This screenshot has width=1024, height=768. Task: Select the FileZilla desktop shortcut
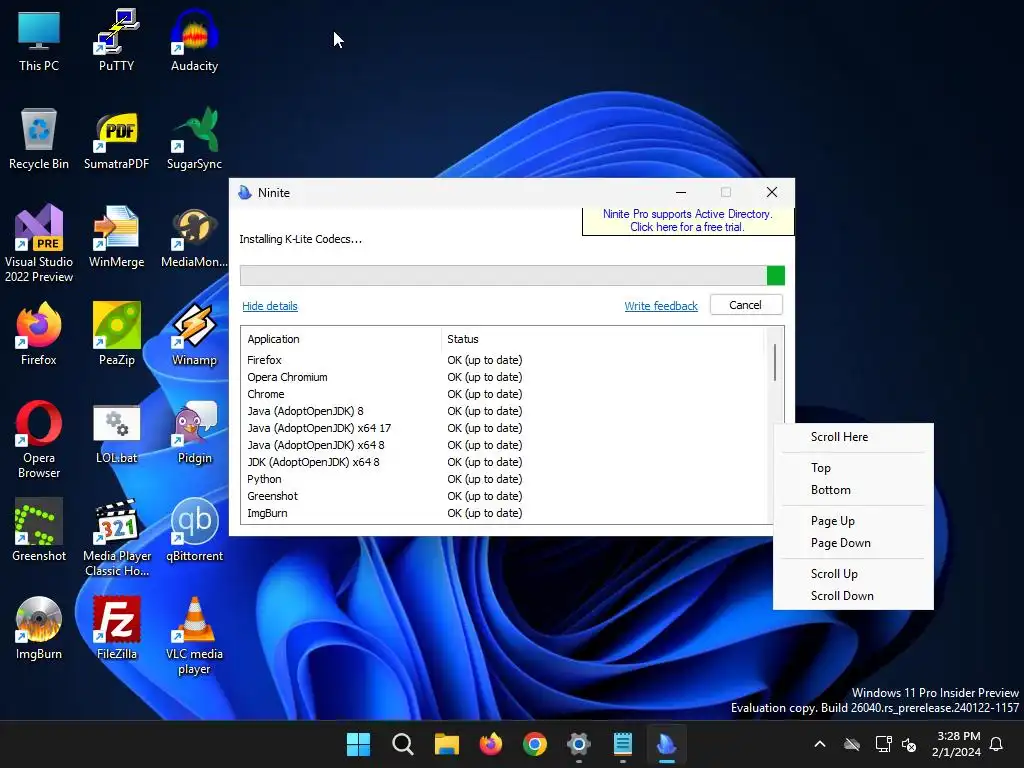(116, 629)
